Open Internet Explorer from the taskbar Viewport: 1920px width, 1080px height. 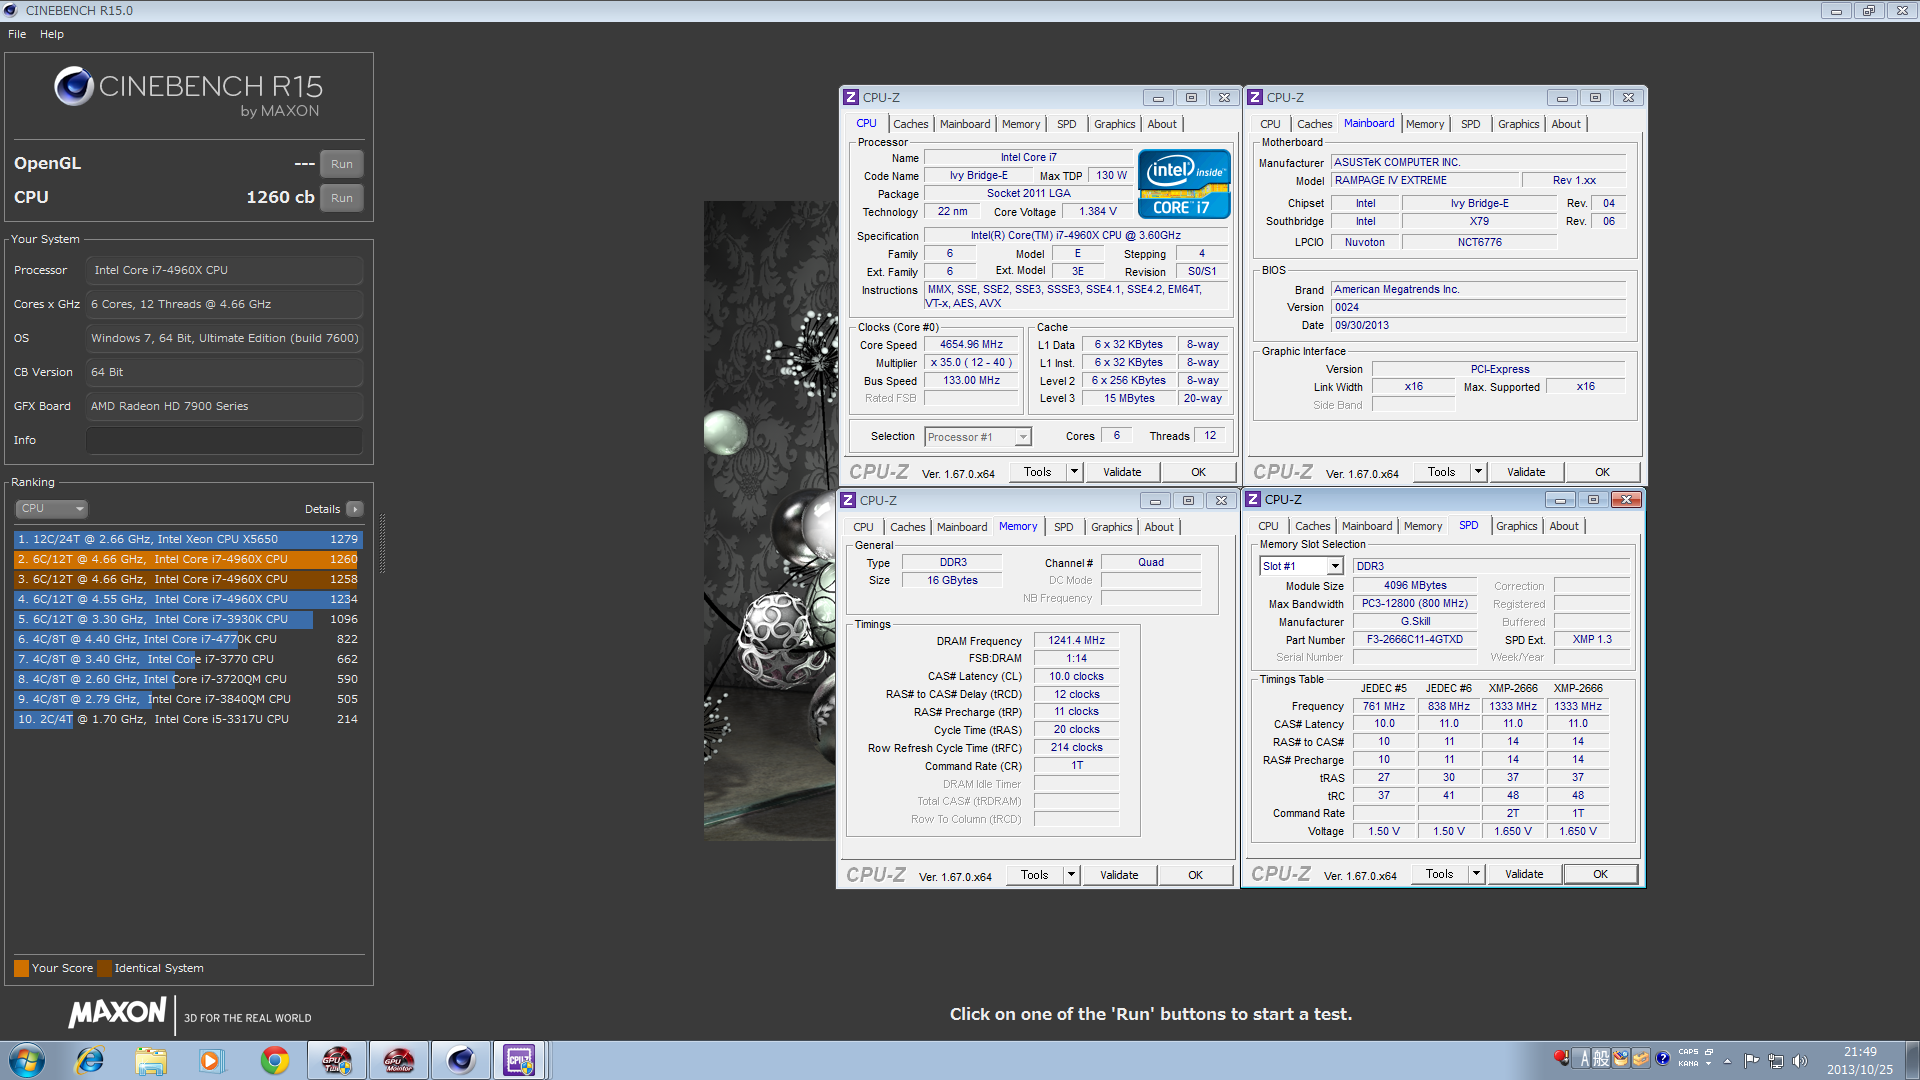point(90,1060)
